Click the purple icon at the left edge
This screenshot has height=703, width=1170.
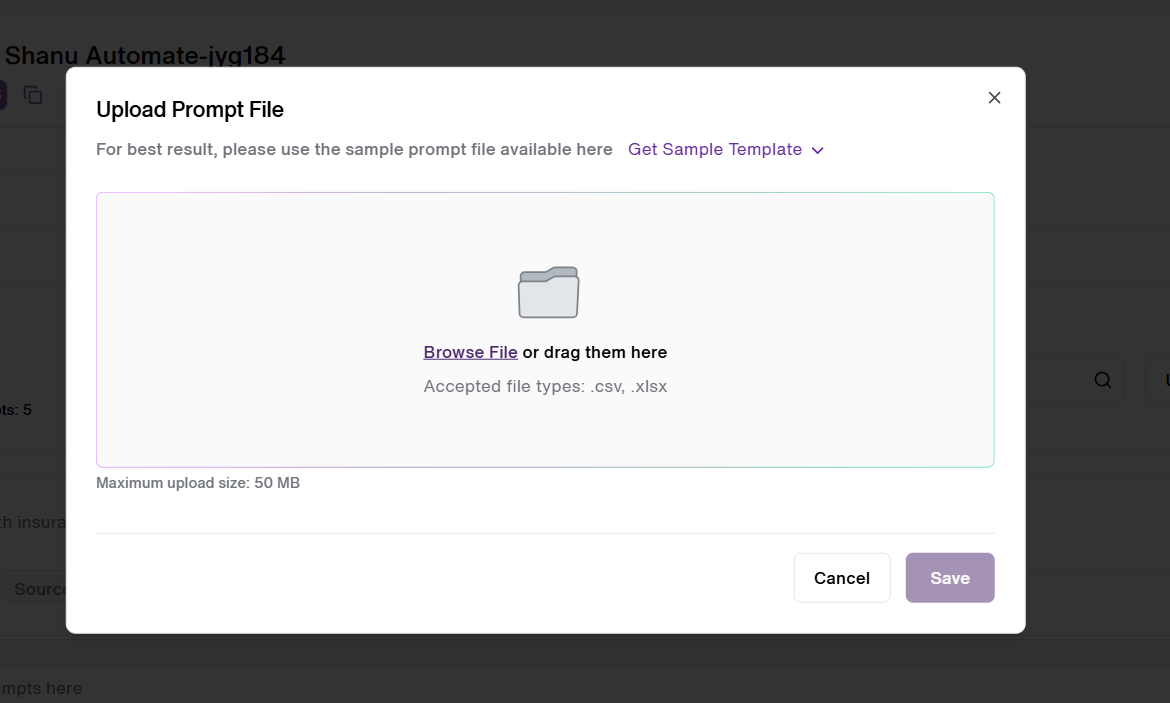point(3,95)
